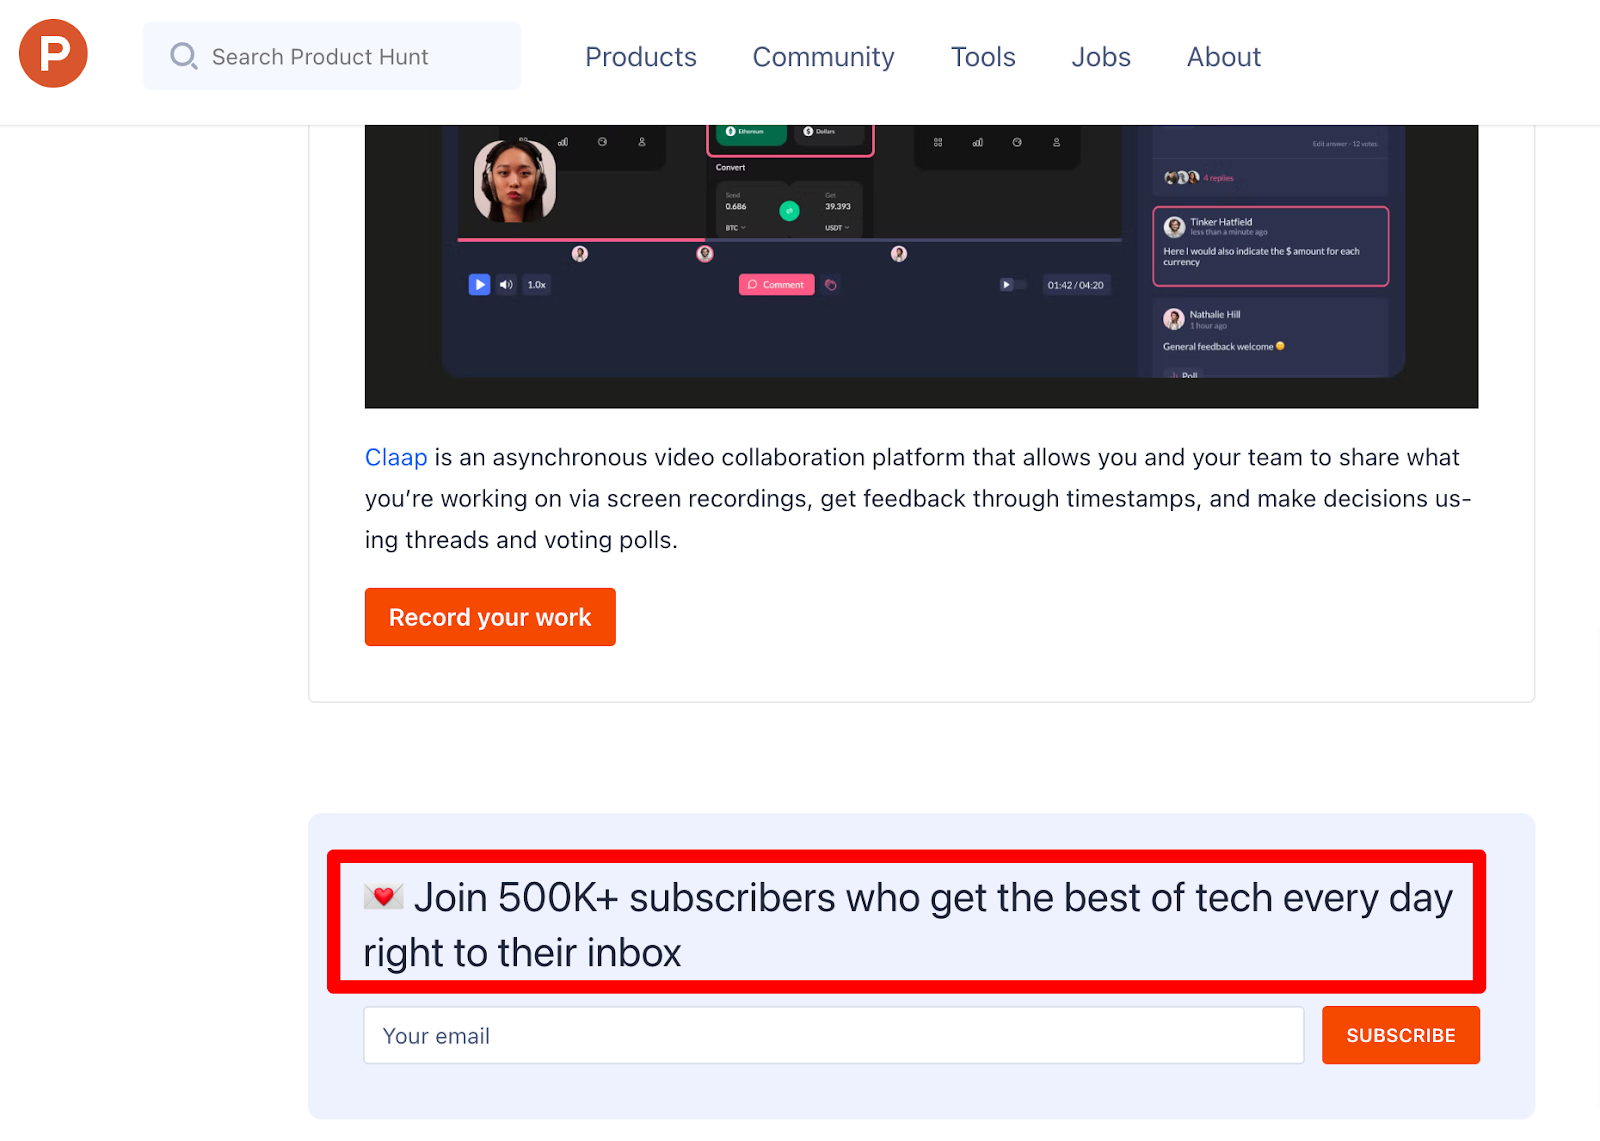Select the green Ethereum tab
The image size is (1600, 1141).
coord(750,133)
